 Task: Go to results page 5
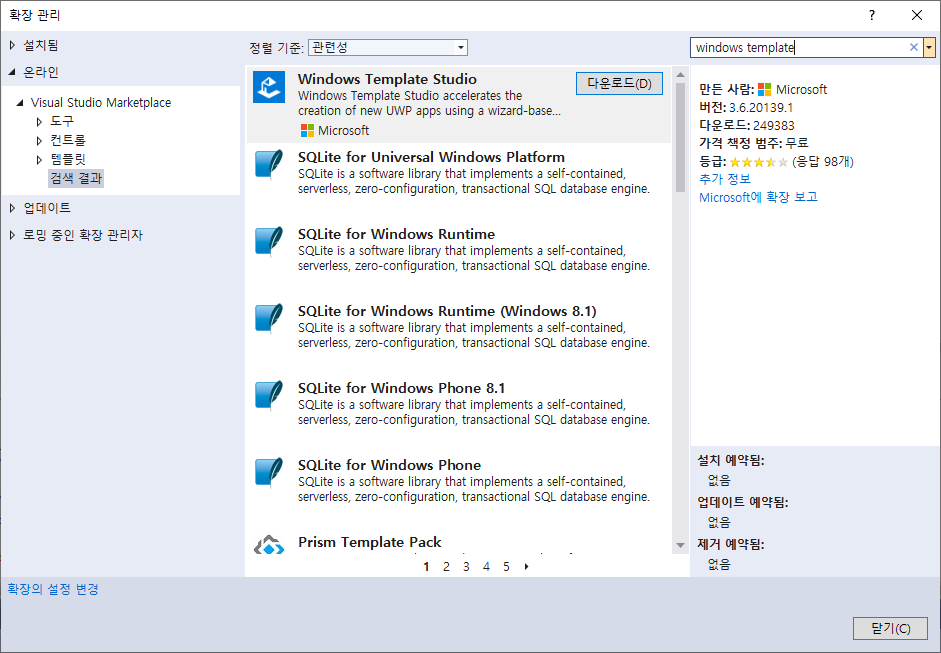[507, 567]
